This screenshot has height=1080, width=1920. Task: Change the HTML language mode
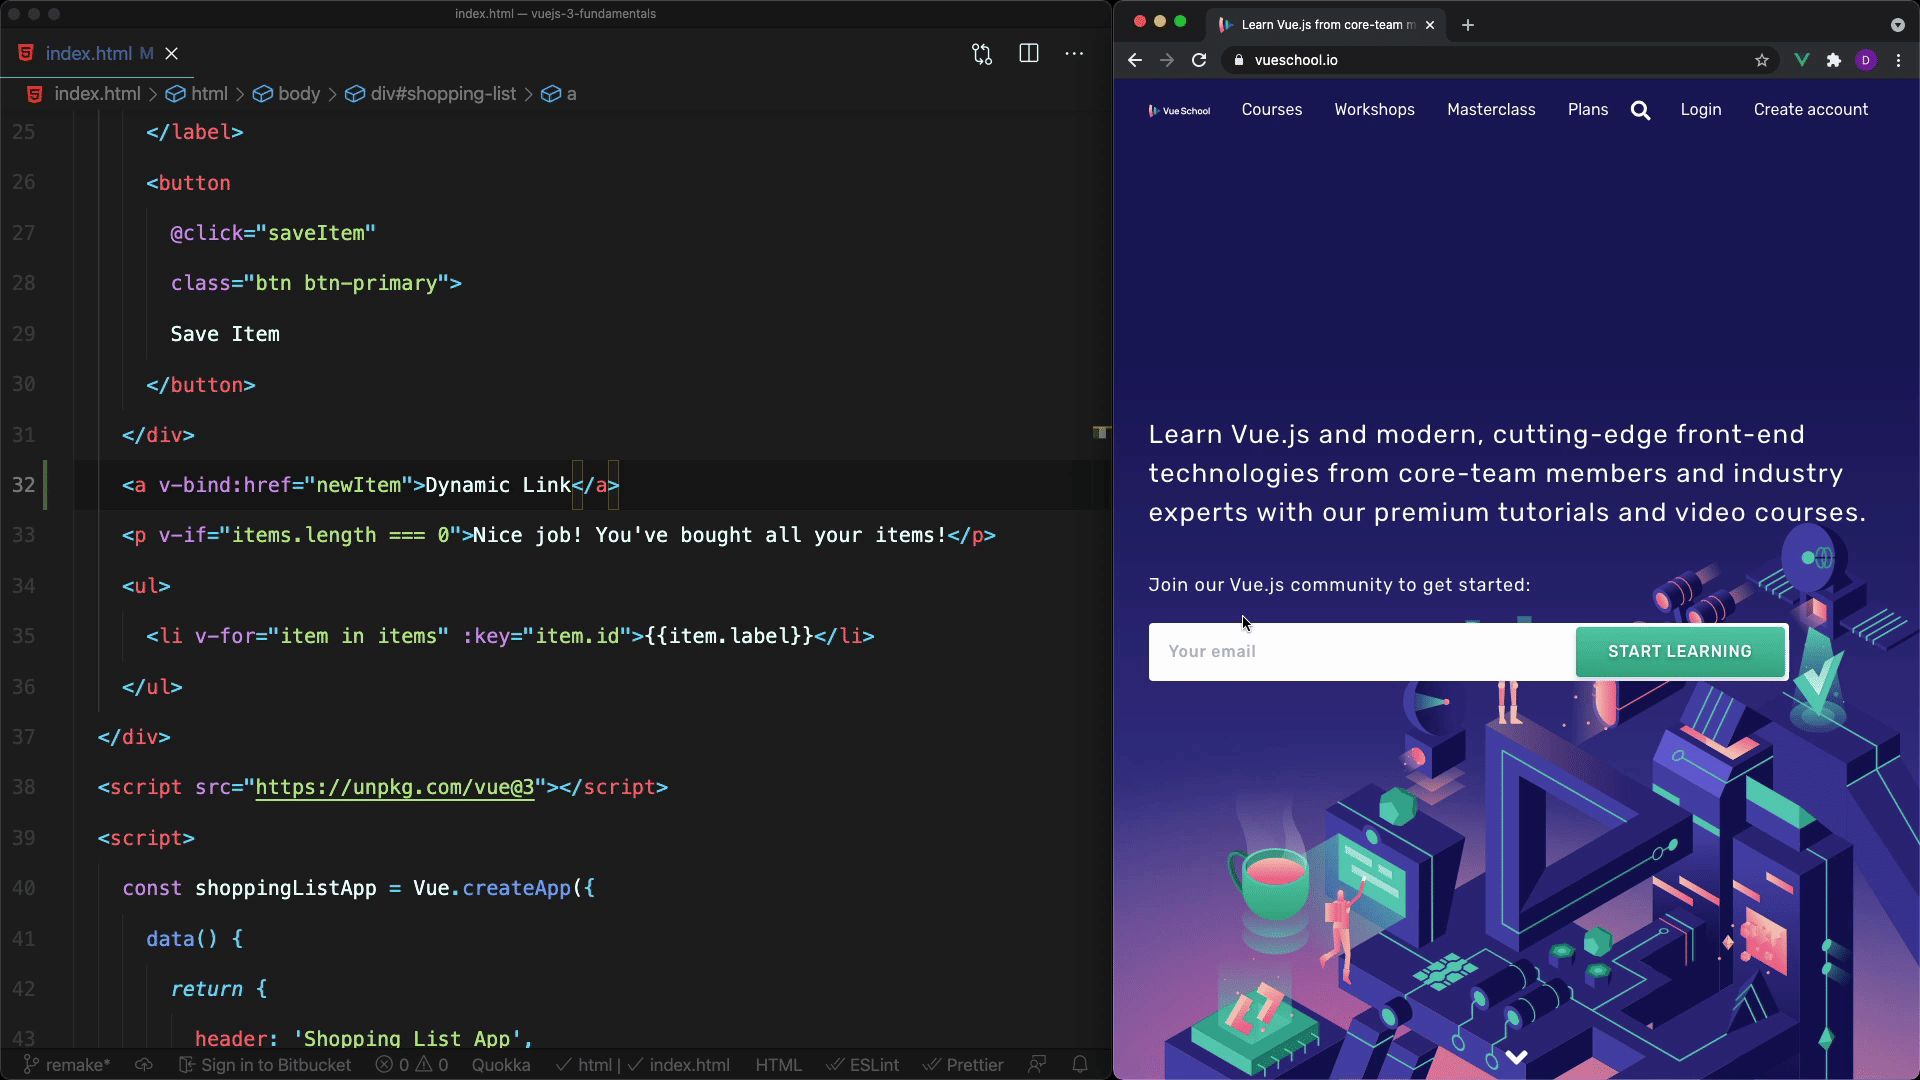pyautogui.click(x=779, y=1065)
